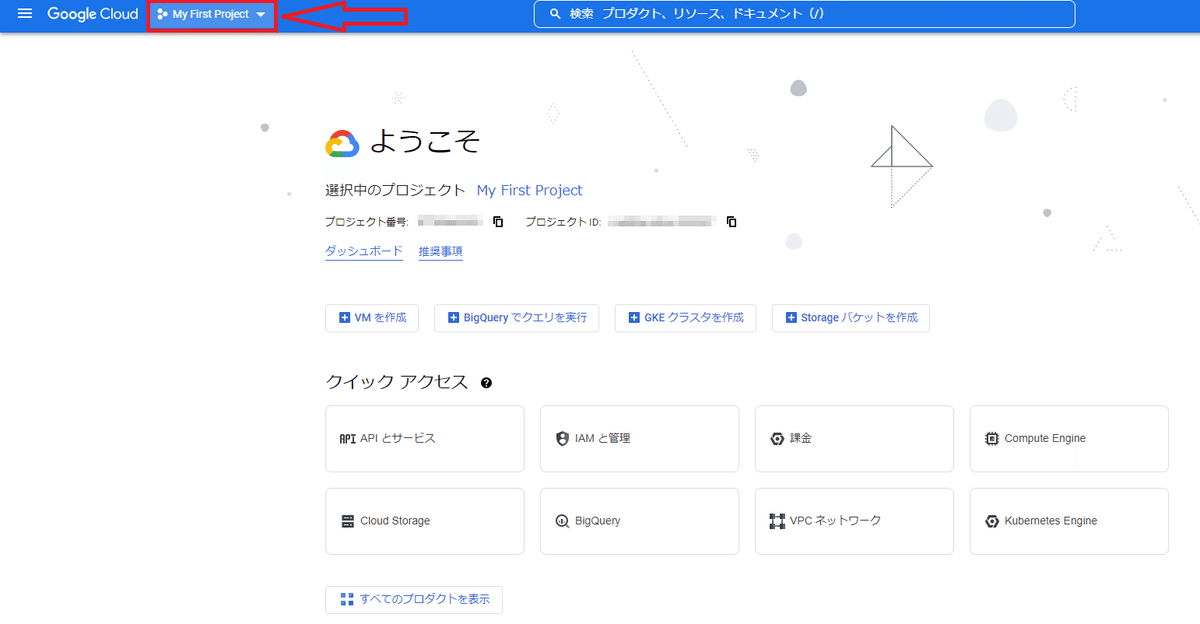This screenshot has height=624, width=1200.
Task: Show quick access help tooltip icon
Action: [x=486, y=383]
